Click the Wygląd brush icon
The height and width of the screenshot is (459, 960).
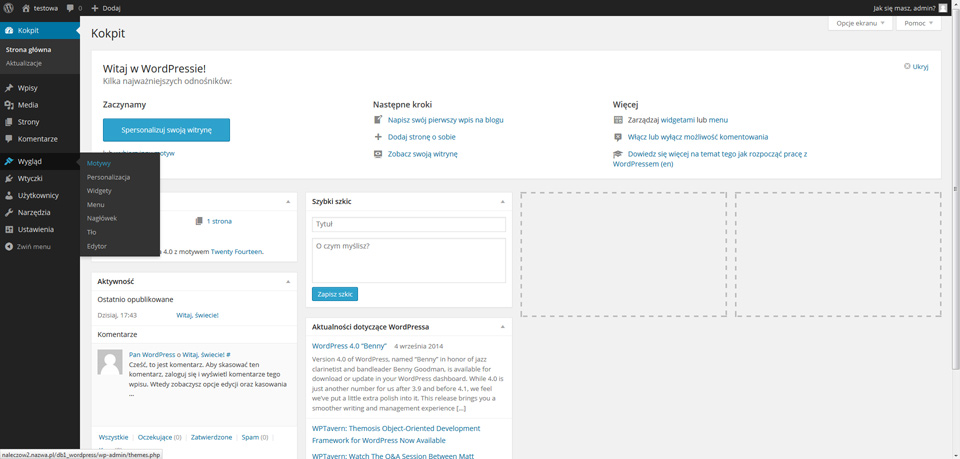pyautogui.click(x=9, y=162)
